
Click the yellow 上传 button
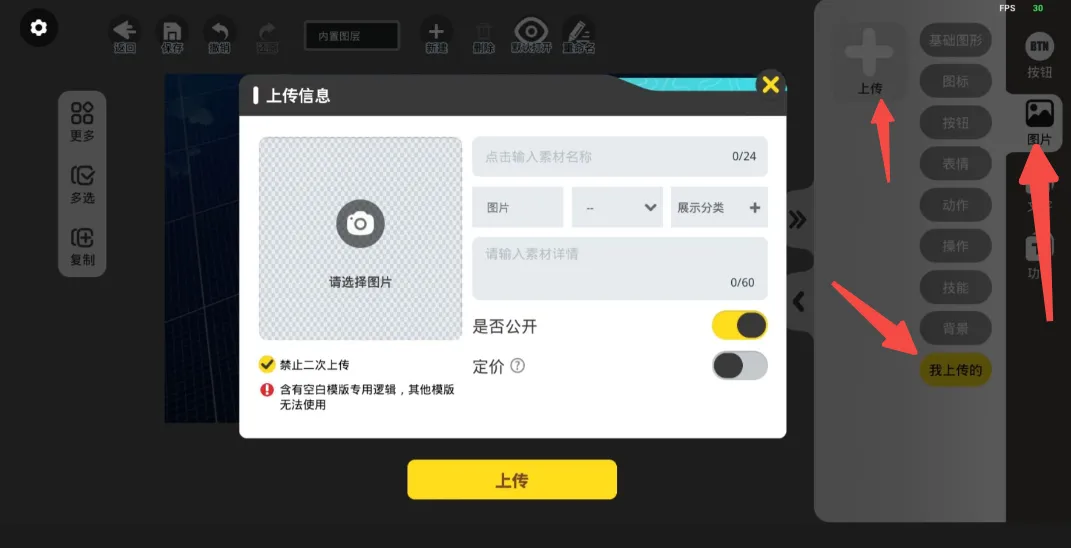click(x=512, y=480)
